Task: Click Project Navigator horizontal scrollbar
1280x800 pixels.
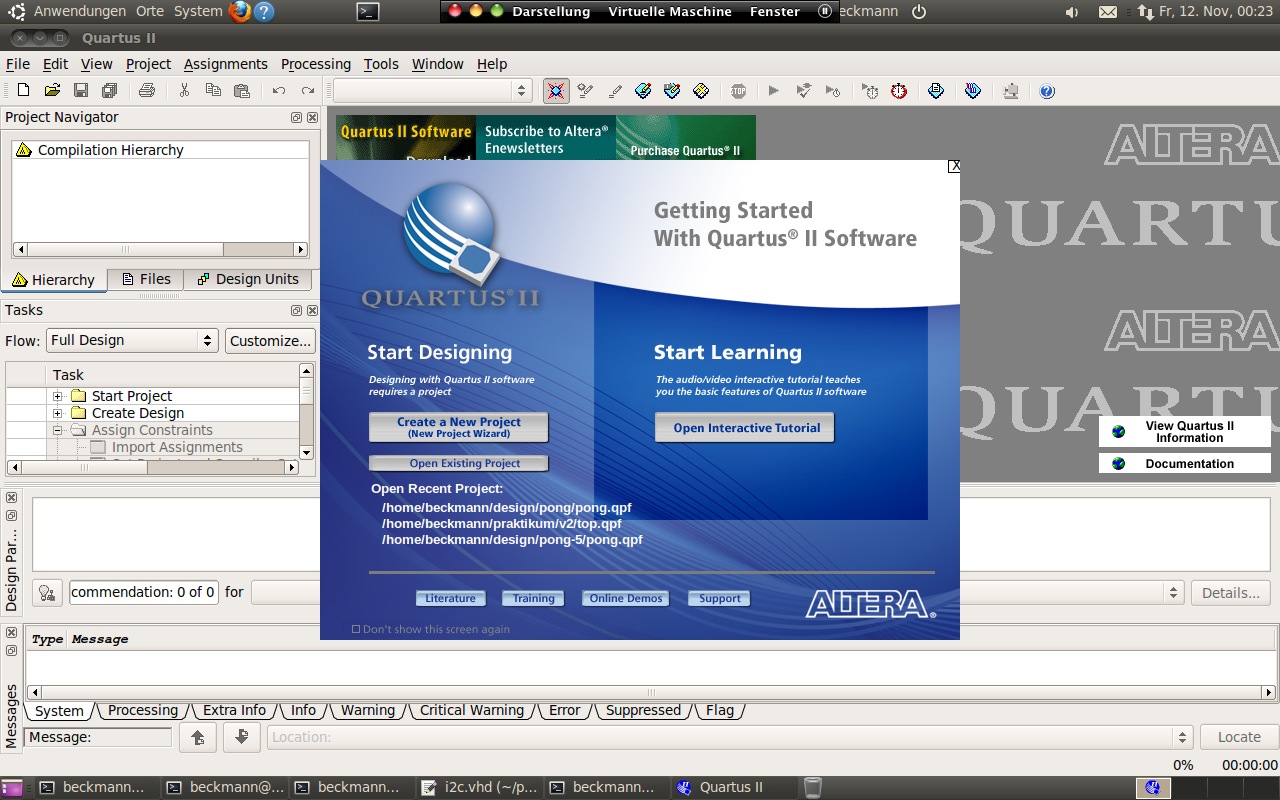Action: pos(160,250)
